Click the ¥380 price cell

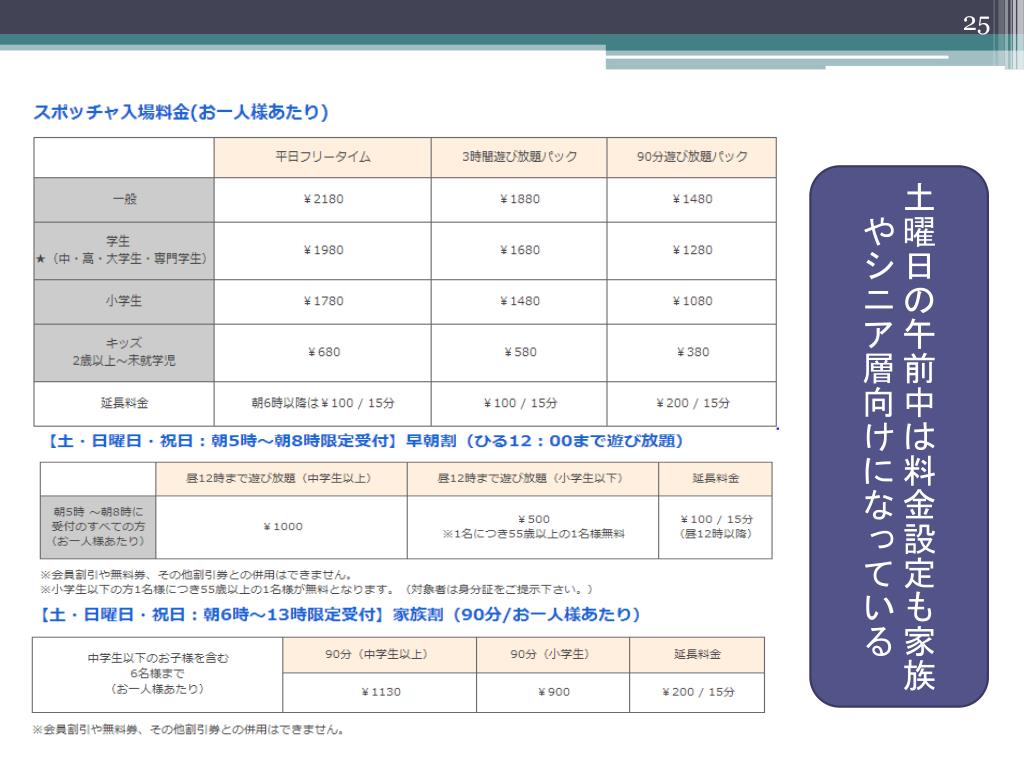tap(692, 353)
